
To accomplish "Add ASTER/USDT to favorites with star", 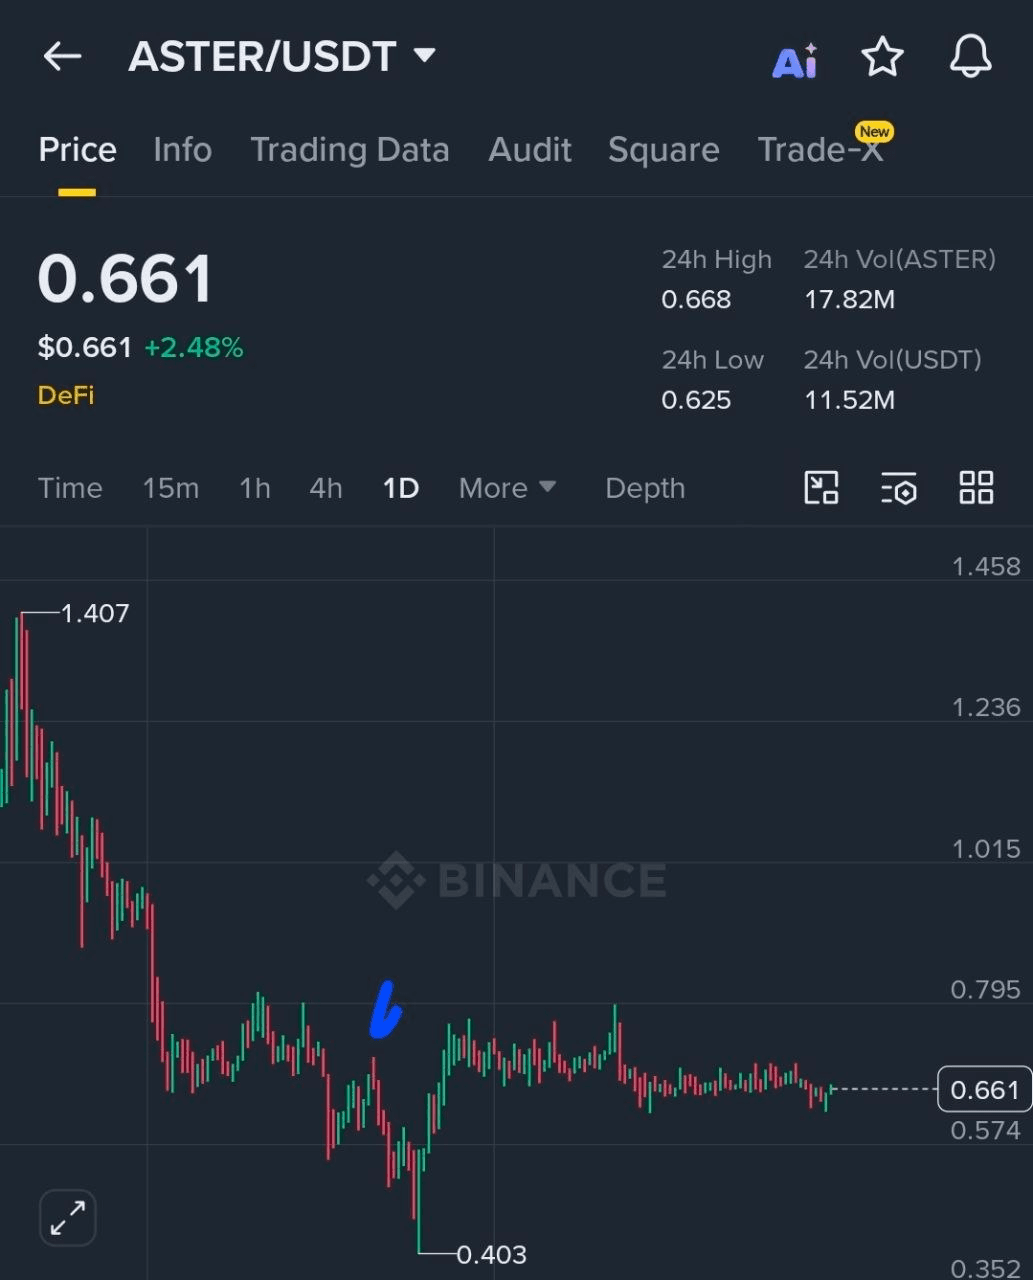I will 882,57.
